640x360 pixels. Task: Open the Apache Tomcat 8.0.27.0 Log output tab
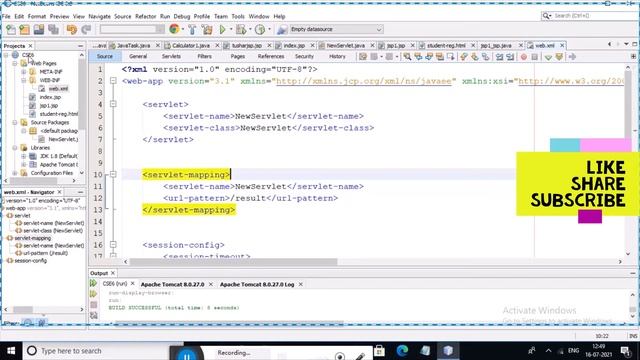coord(257,284)
